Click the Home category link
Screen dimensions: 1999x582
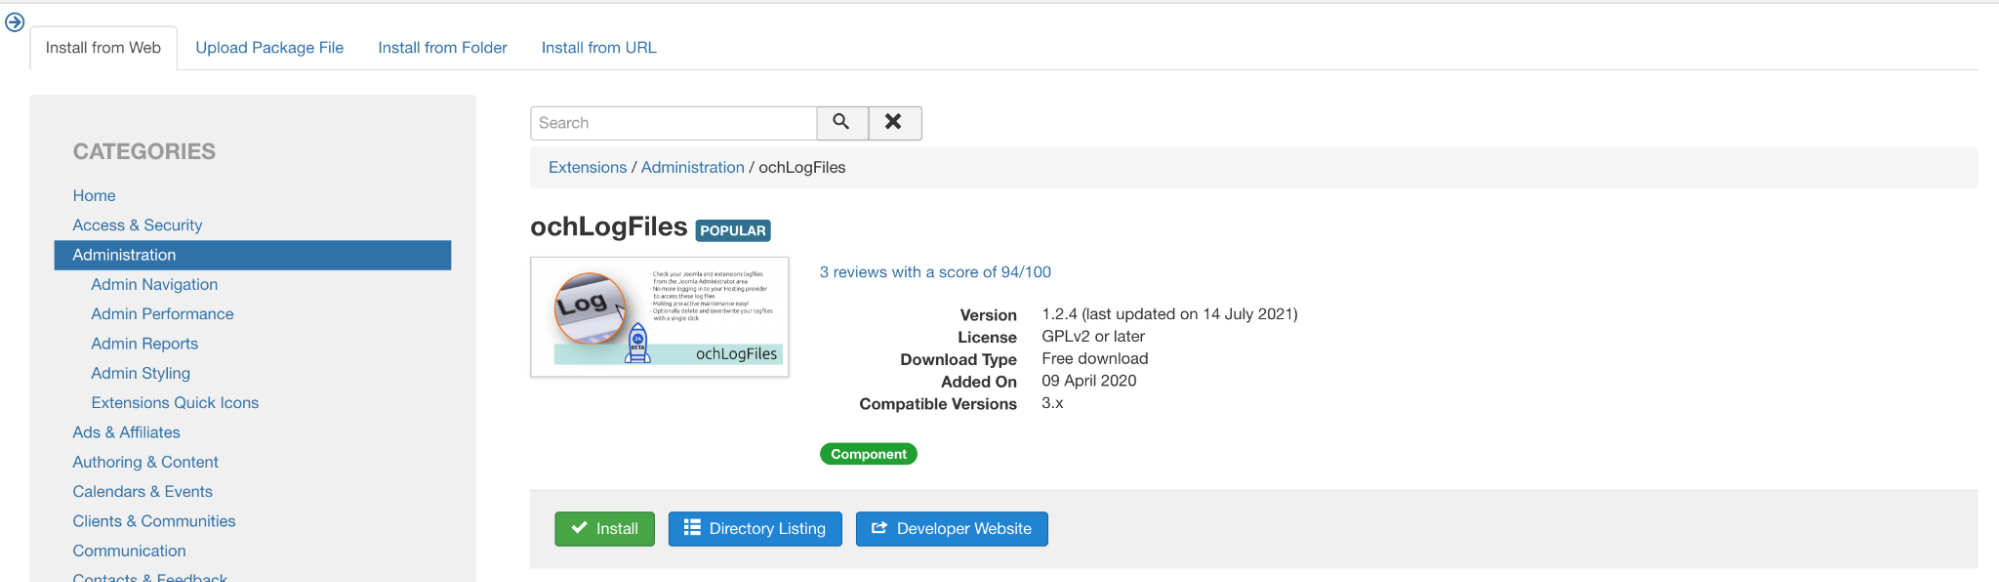click(94, 195)
